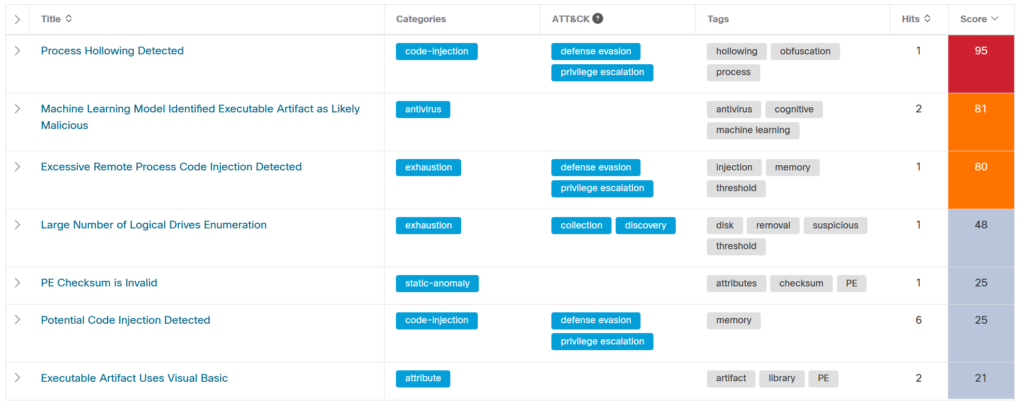
Task: Click the ATT&CK help question mark icon
Action: tap(598, 19)
